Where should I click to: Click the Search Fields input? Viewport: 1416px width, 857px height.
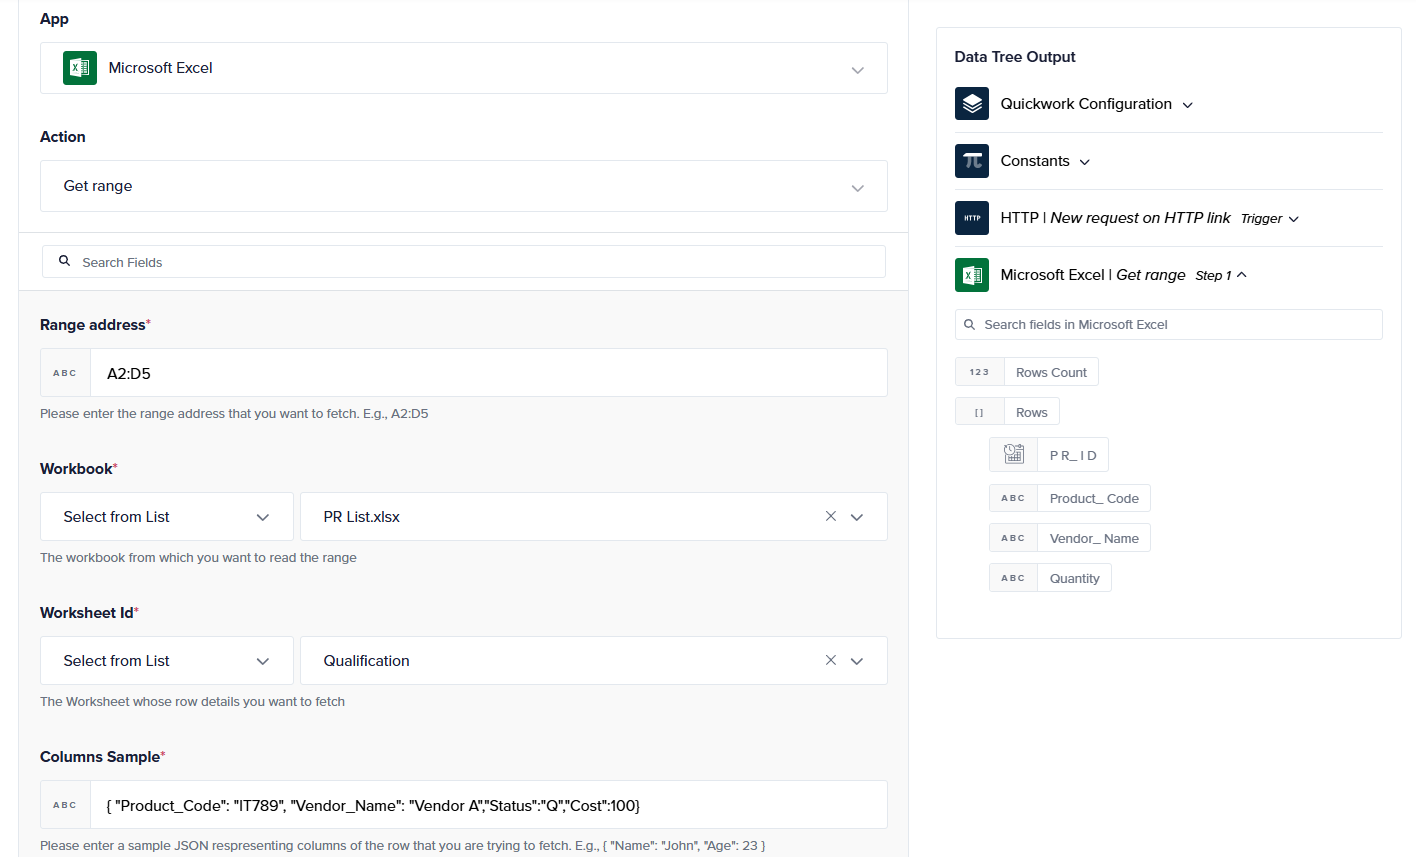tap(464, 262)
